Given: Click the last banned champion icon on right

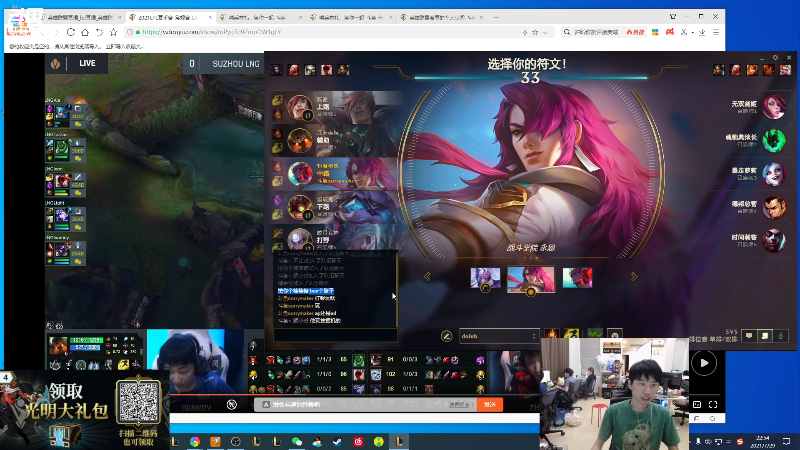Looking at the screenshot, I should 785,69.
